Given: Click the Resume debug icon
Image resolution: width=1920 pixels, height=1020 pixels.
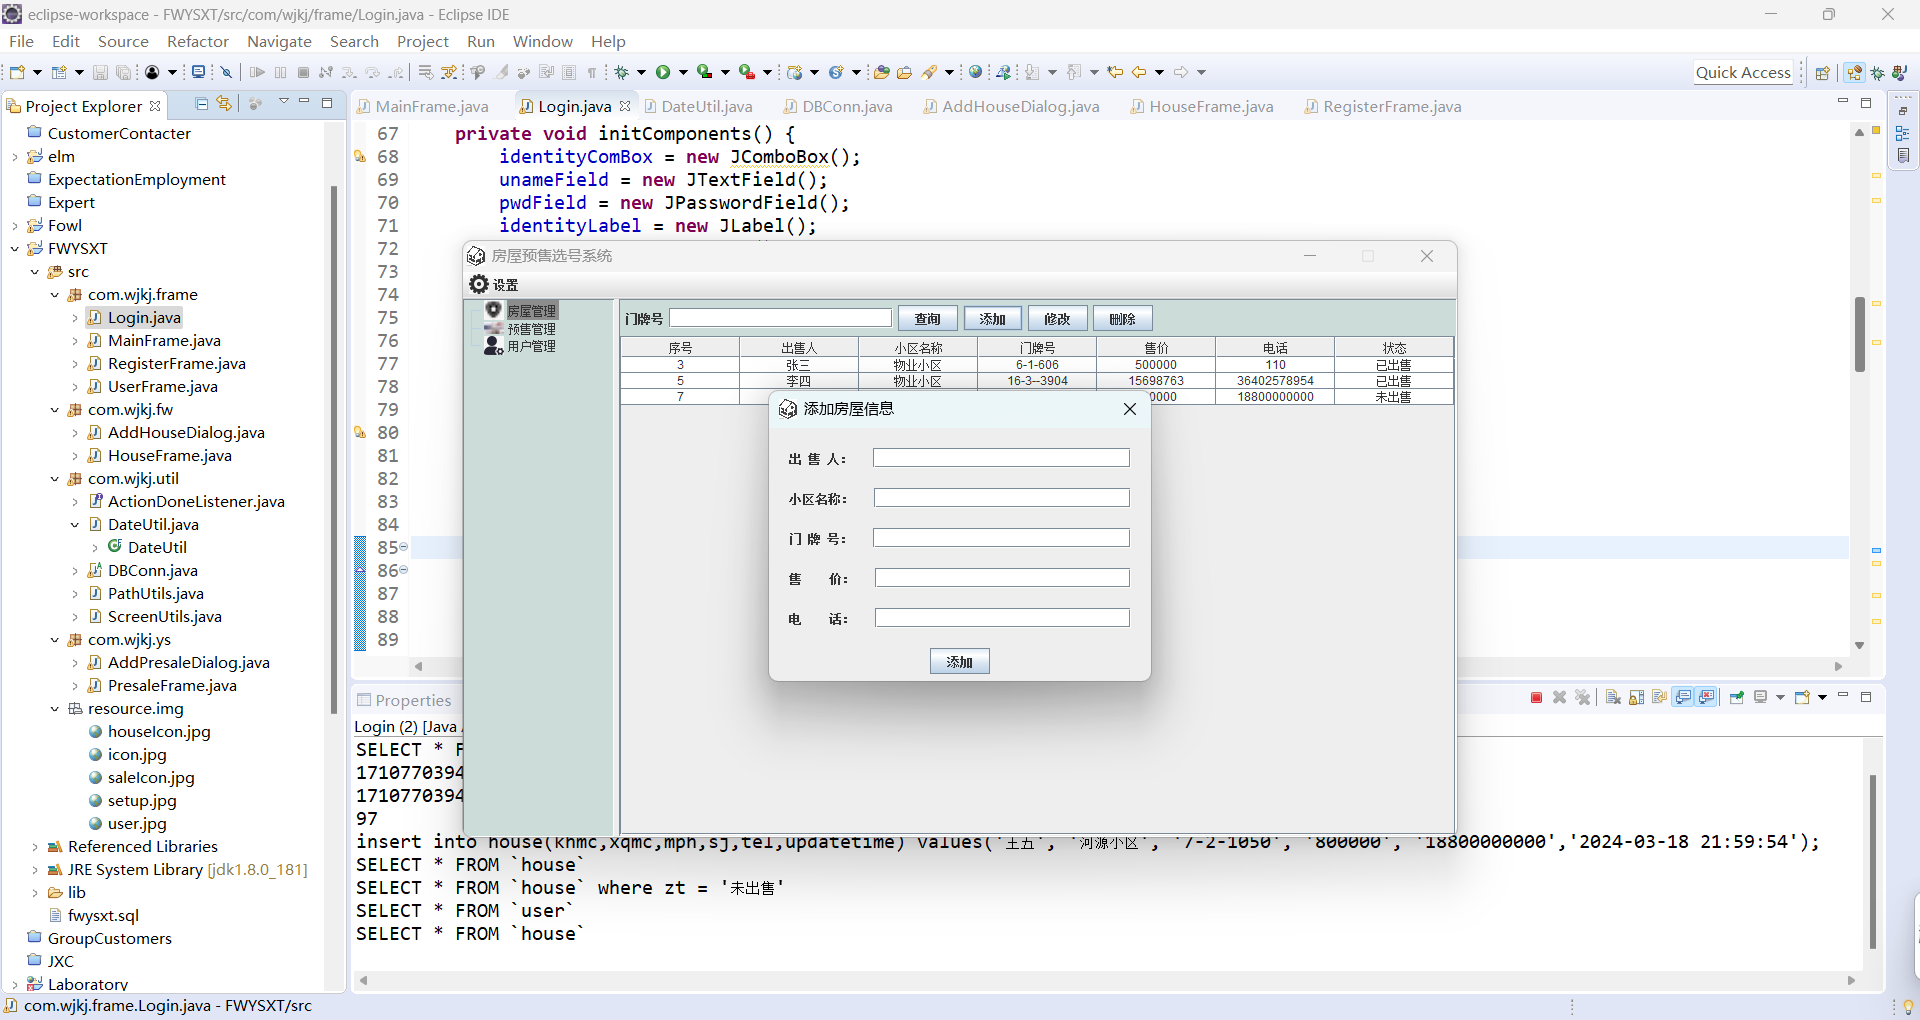Looking at the screenshot, I should click(257, 72).
